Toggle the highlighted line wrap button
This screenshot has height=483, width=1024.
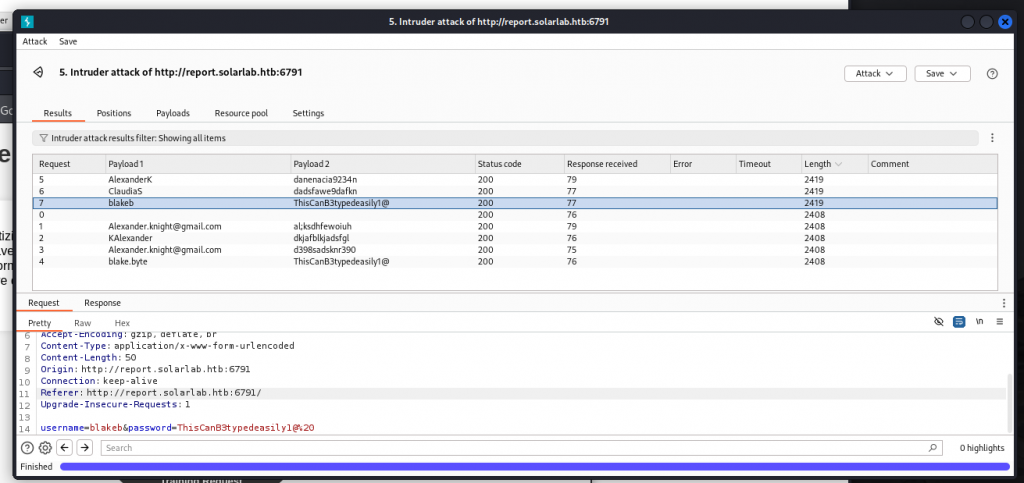959,322
